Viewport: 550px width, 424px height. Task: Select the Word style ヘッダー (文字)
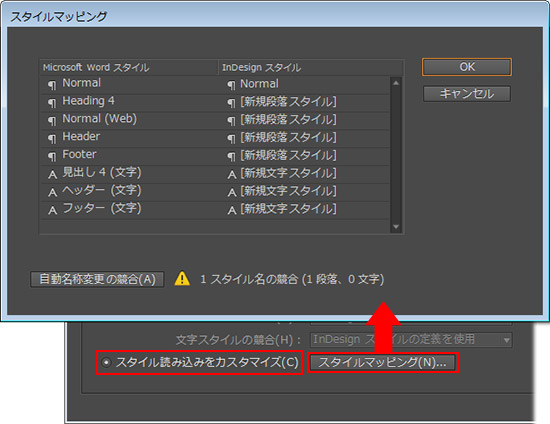coord(129,191)
